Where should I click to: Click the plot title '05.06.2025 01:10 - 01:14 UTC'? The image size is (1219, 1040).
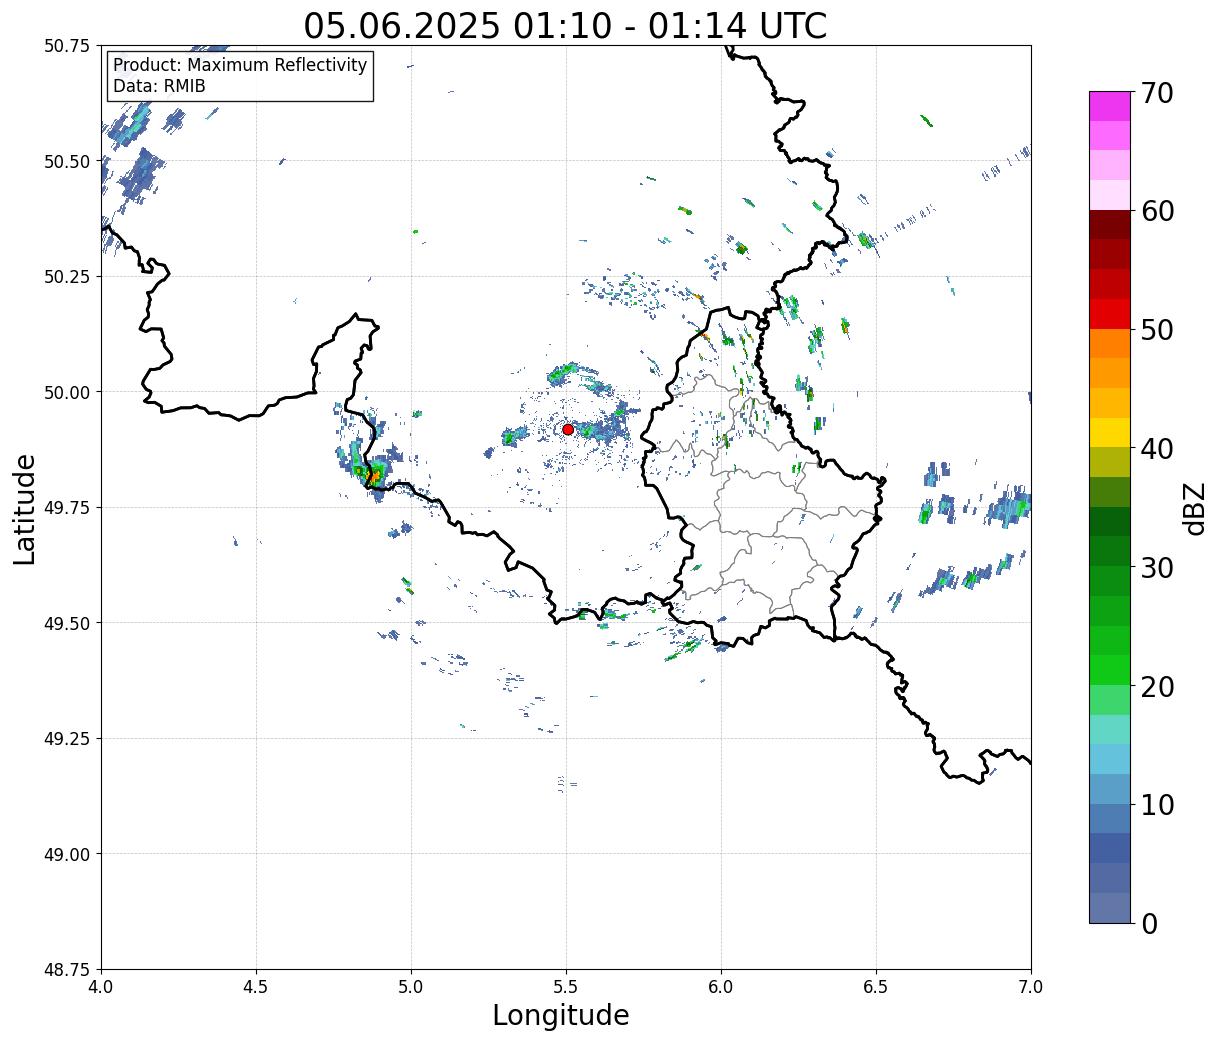click(565, 25)
